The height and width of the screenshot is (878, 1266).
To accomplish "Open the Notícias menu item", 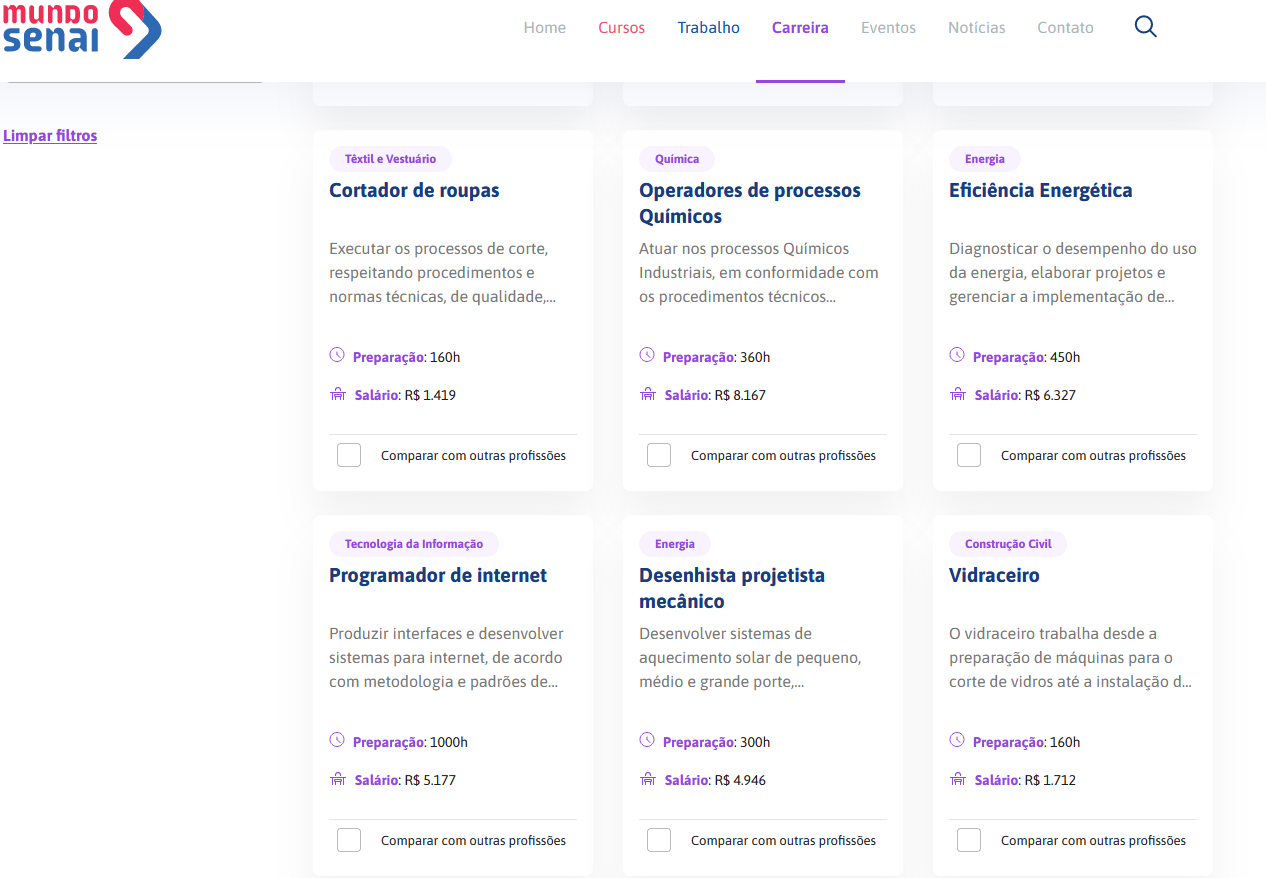I will [x=977, y=28].
